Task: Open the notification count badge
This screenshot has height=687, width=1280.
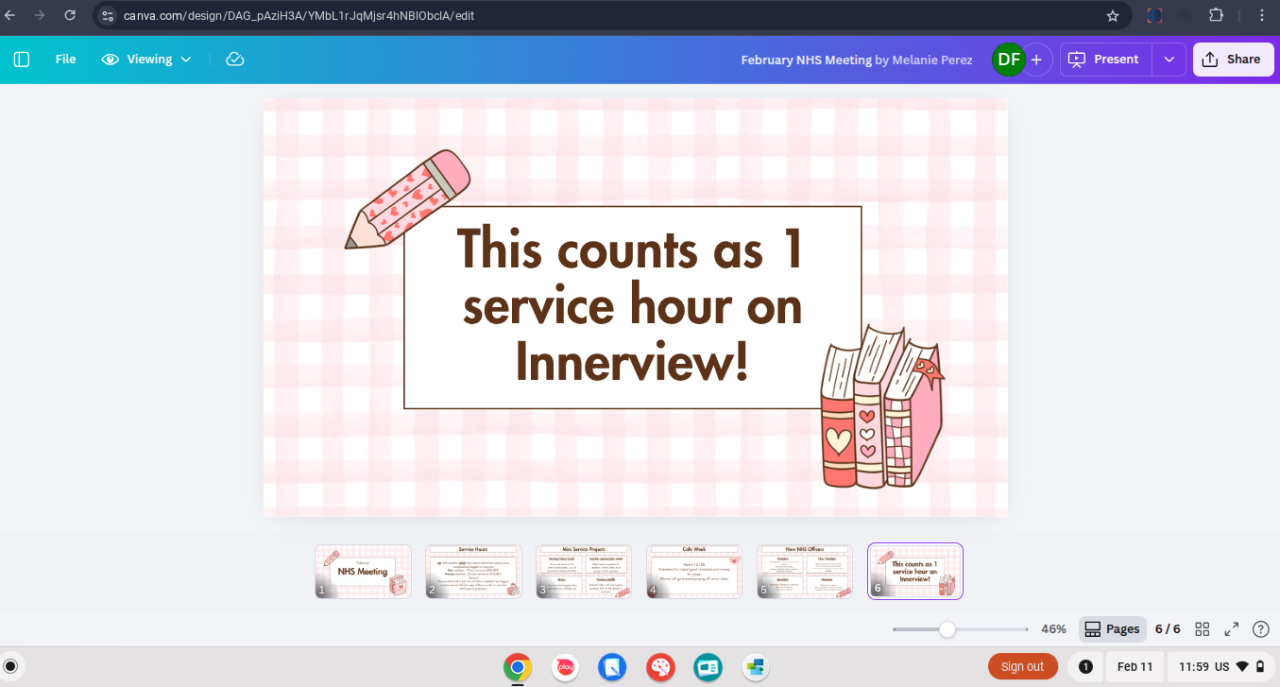Action: 1085,666
